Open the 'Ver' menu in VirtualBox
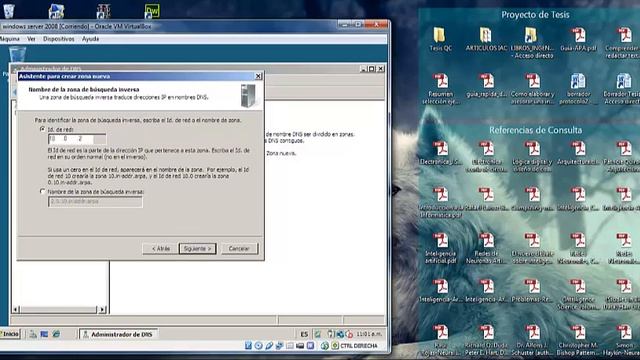 pyautogui.click(x=31, y=39)
